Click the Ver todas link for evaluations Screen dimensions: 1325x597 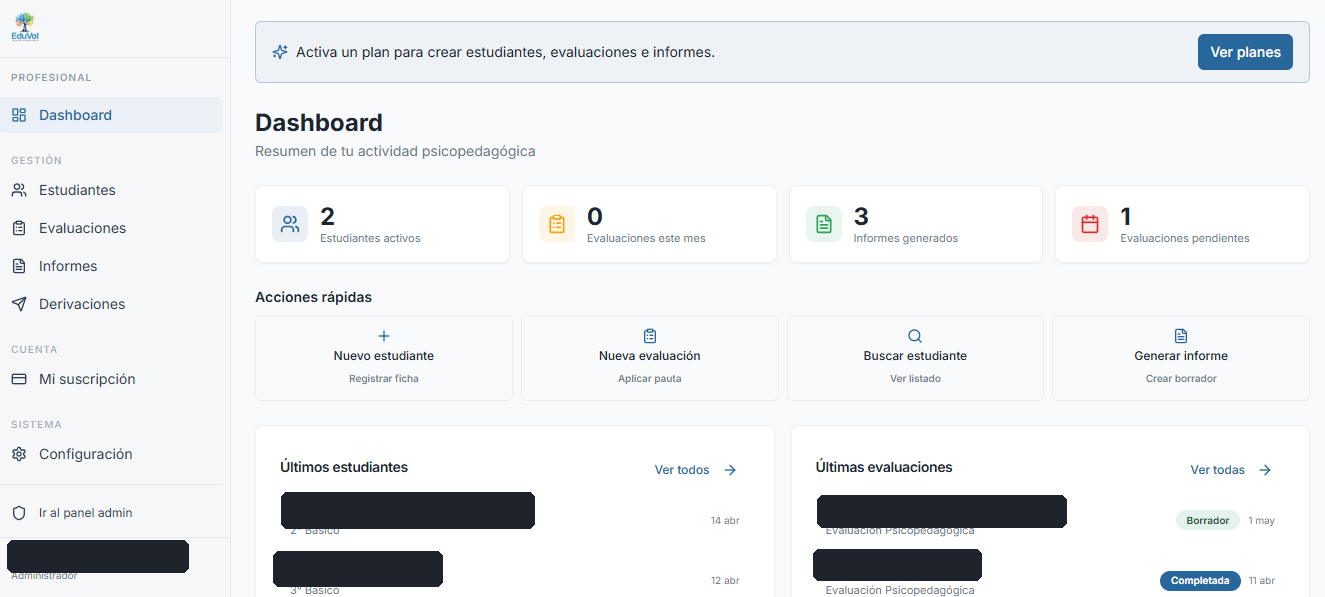click(x=1217, y=470)
